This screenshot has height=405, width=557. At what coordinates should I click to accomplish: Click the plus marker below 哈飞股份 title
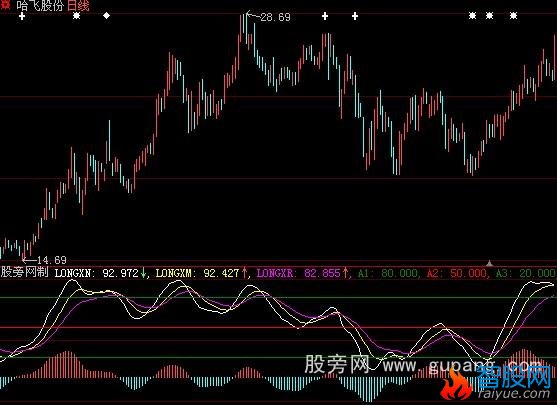coord(22,16)
